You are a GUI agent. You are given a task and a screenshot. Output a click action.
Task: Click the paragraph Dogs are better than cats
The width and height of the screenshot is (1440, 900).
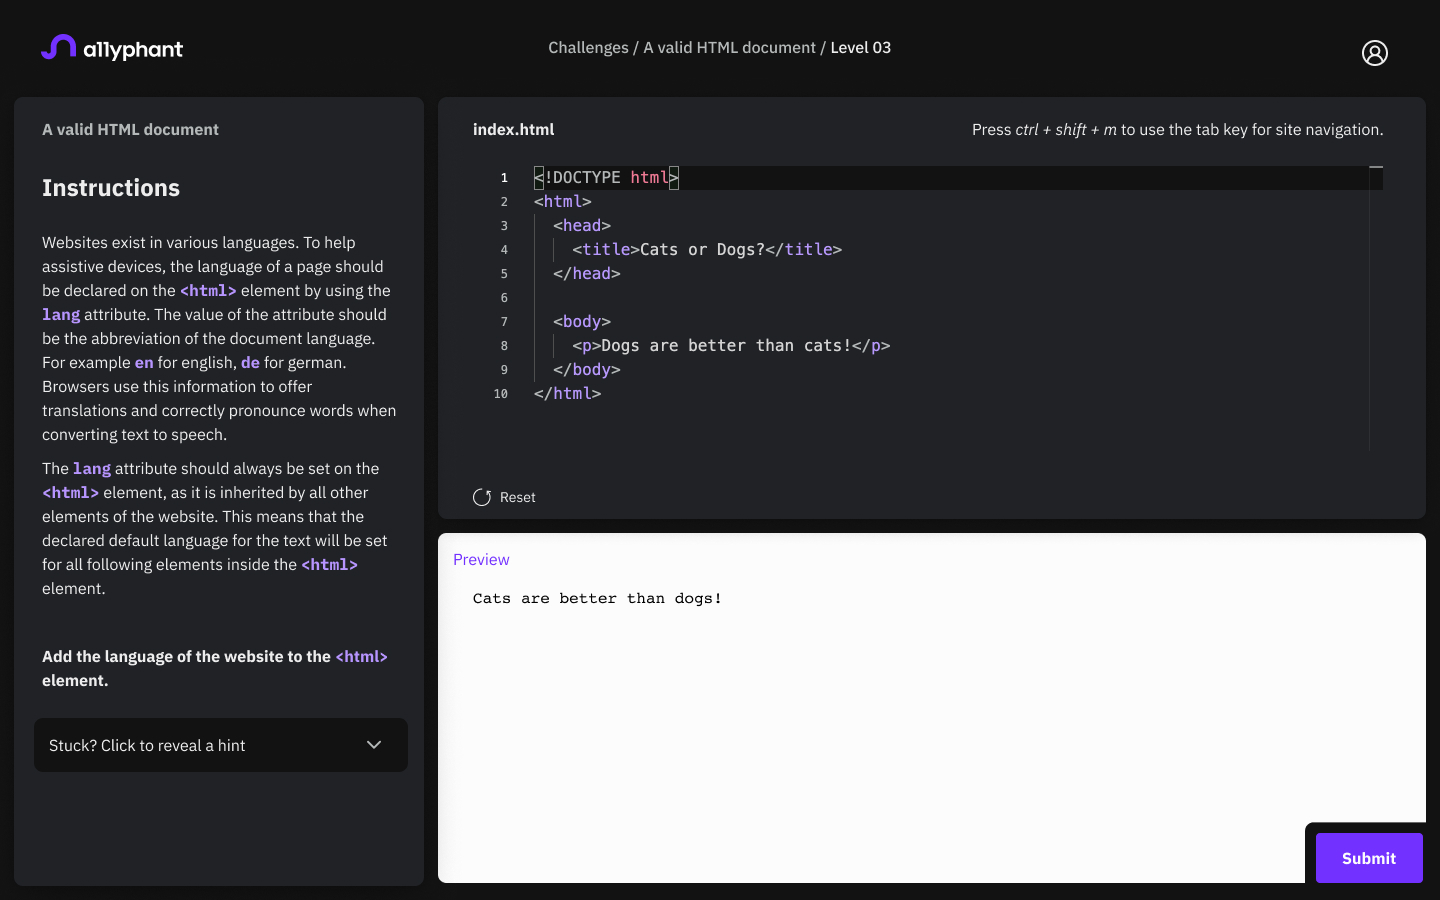pyautogui.click(x=731, y=346)
